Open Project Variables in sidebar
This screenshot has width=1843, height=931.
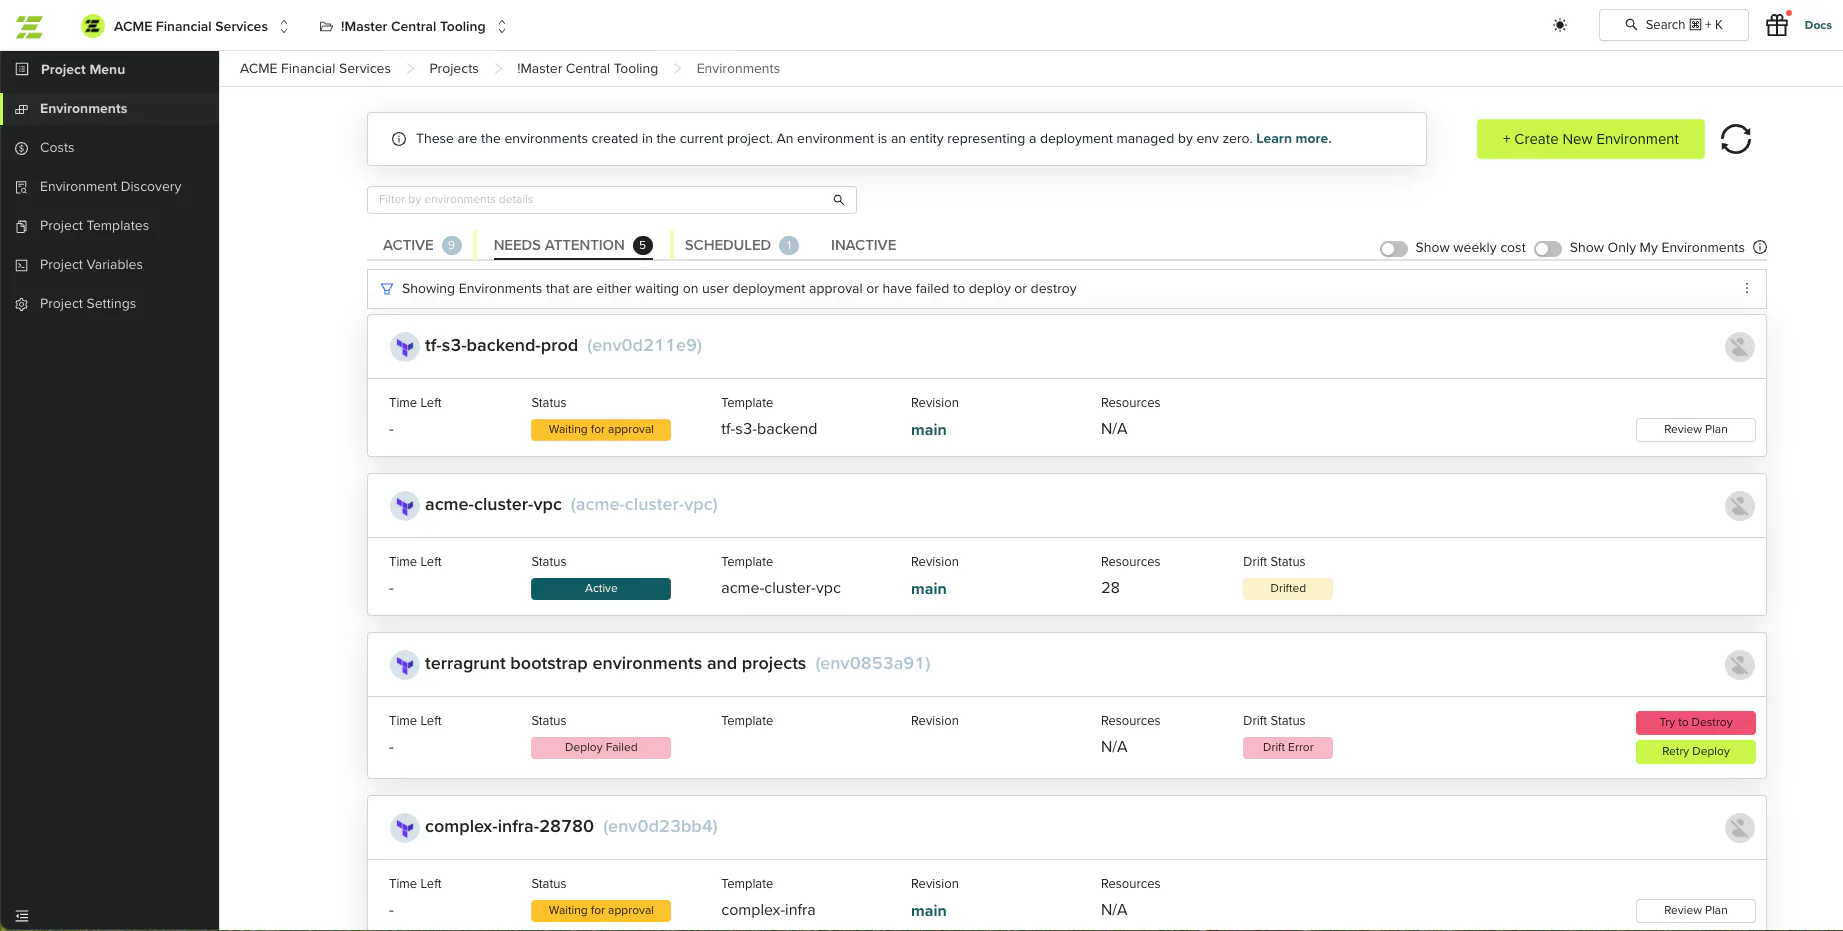pos(91,265)
